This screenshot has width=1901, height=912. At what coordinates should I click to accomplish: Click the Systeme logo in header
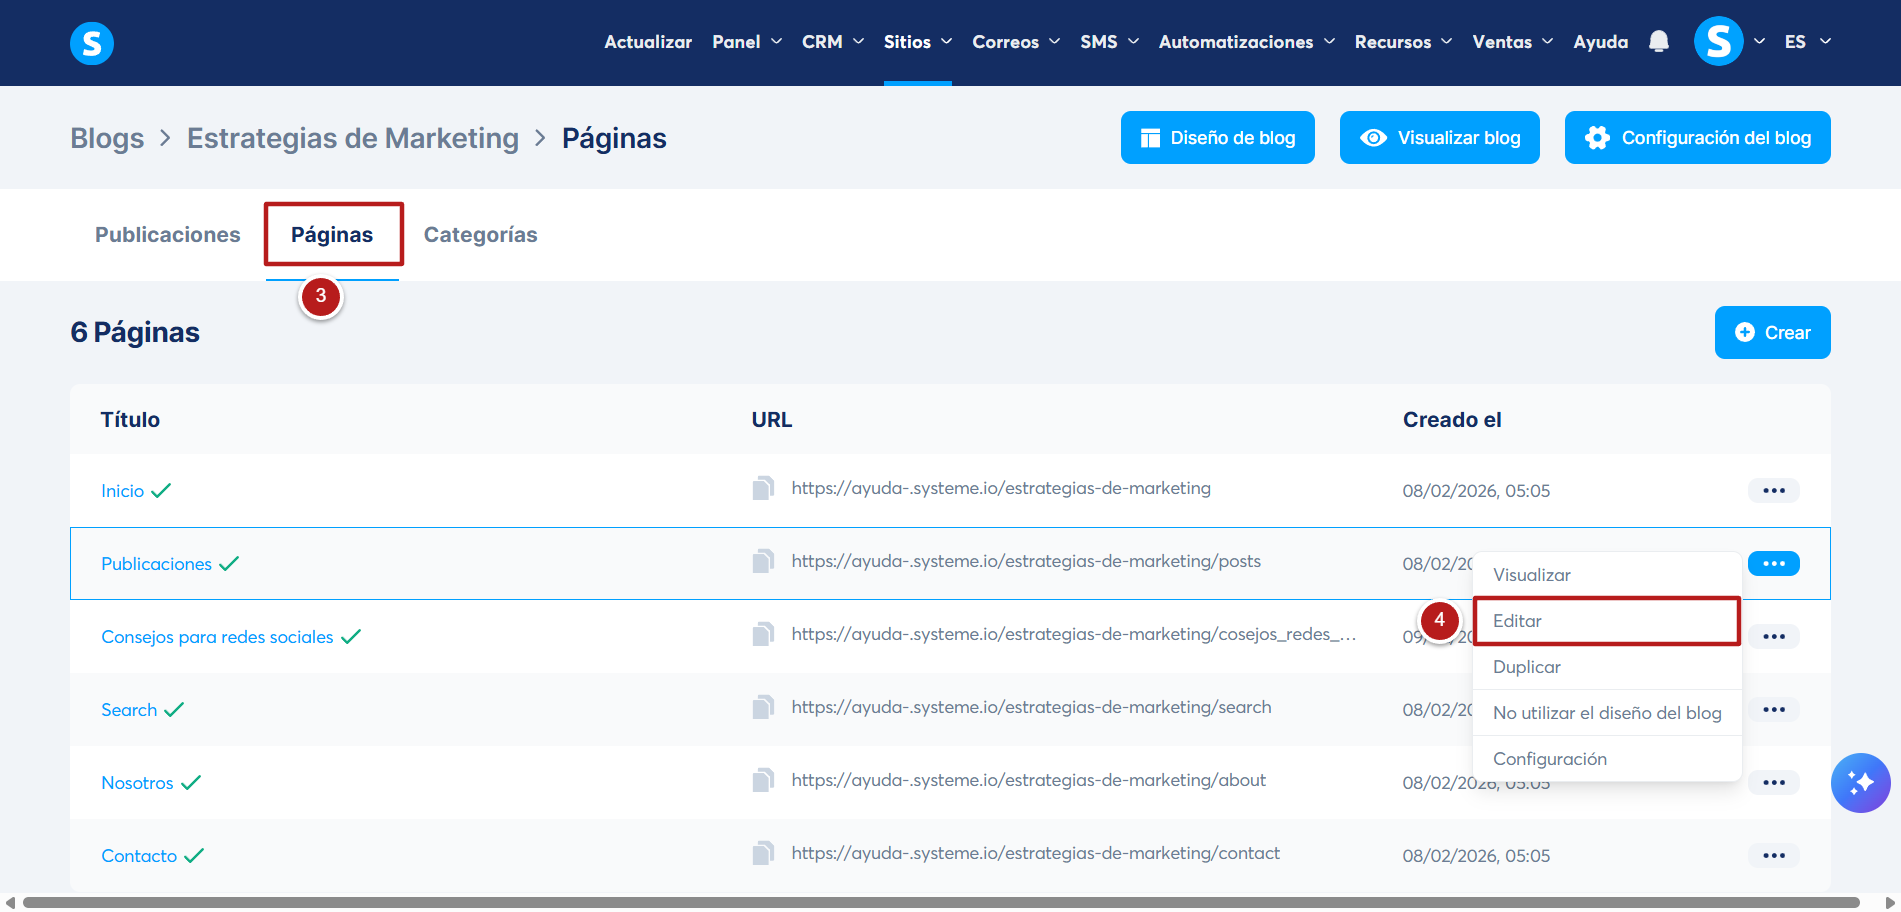pyautogui.click(x=92, y=43)
